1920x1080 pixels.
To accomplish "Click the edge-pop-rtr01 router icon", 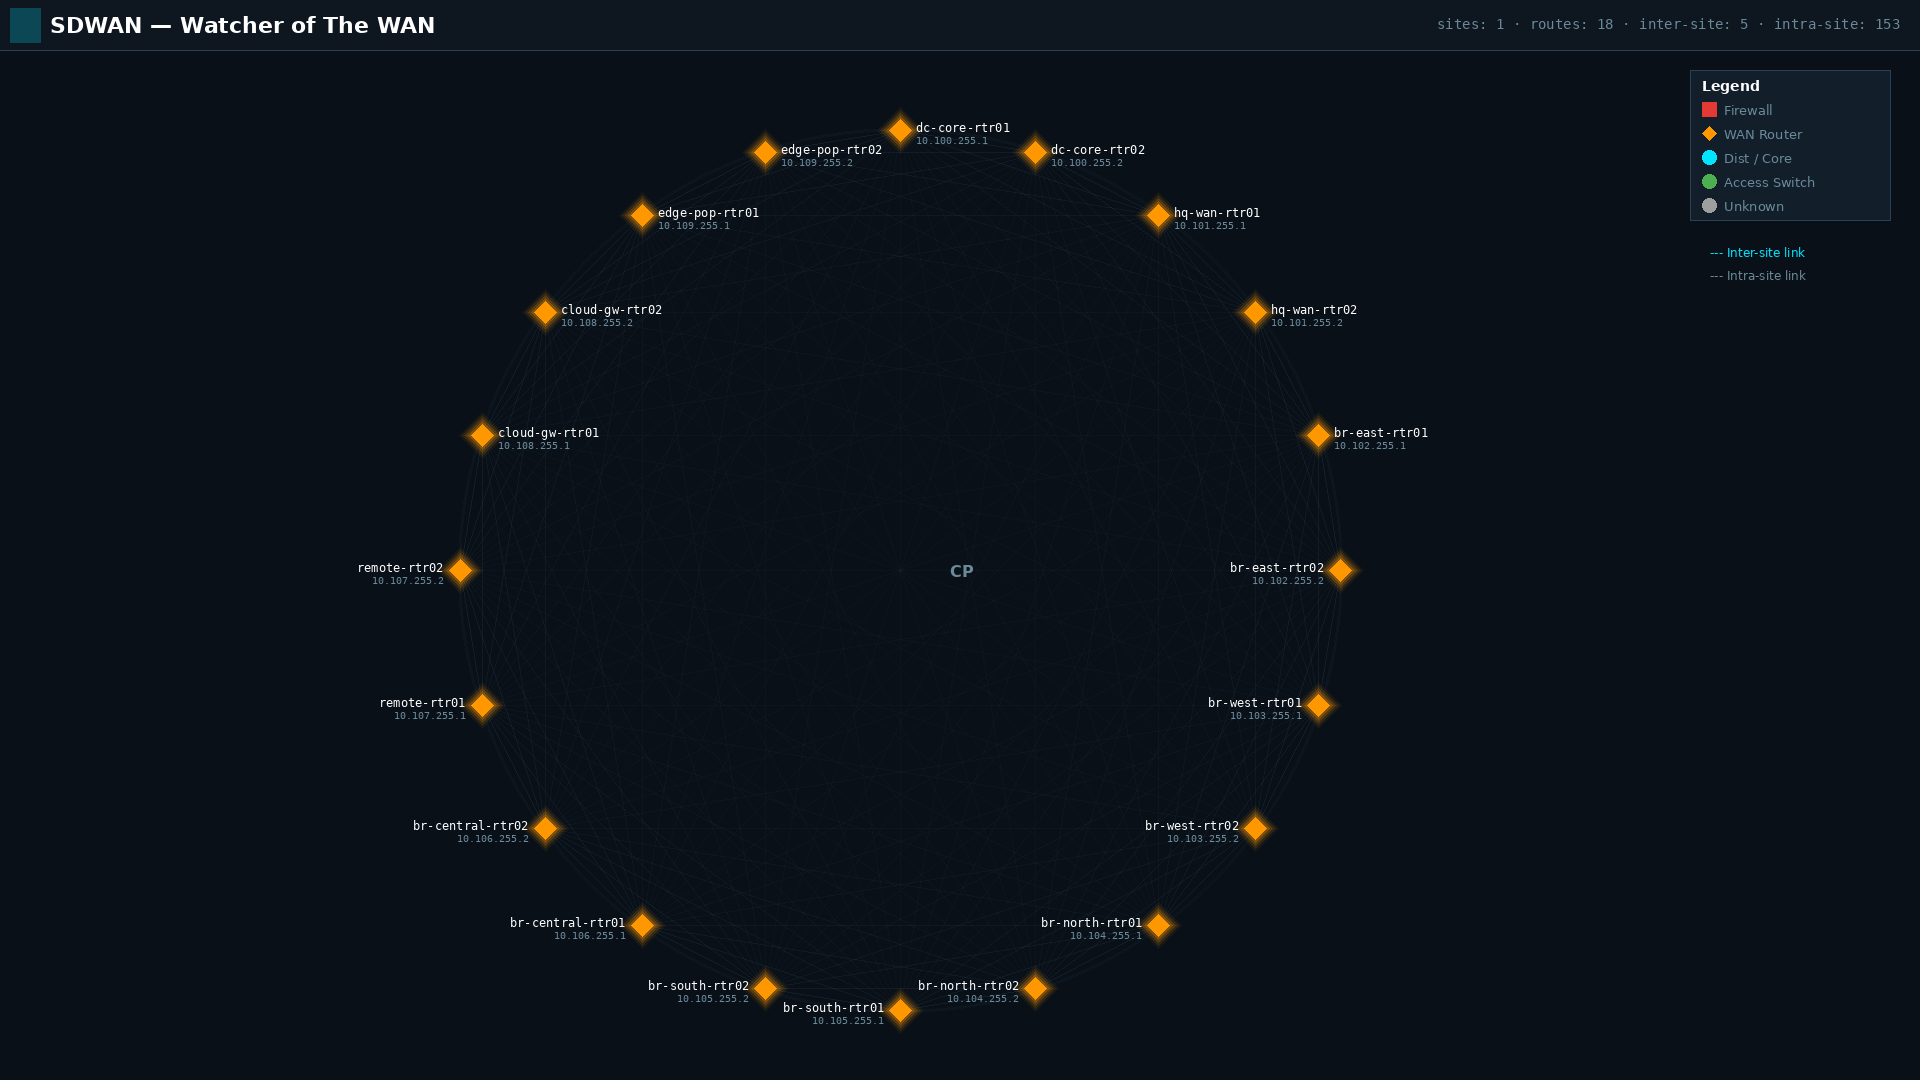I will click(x=643, y=214).
